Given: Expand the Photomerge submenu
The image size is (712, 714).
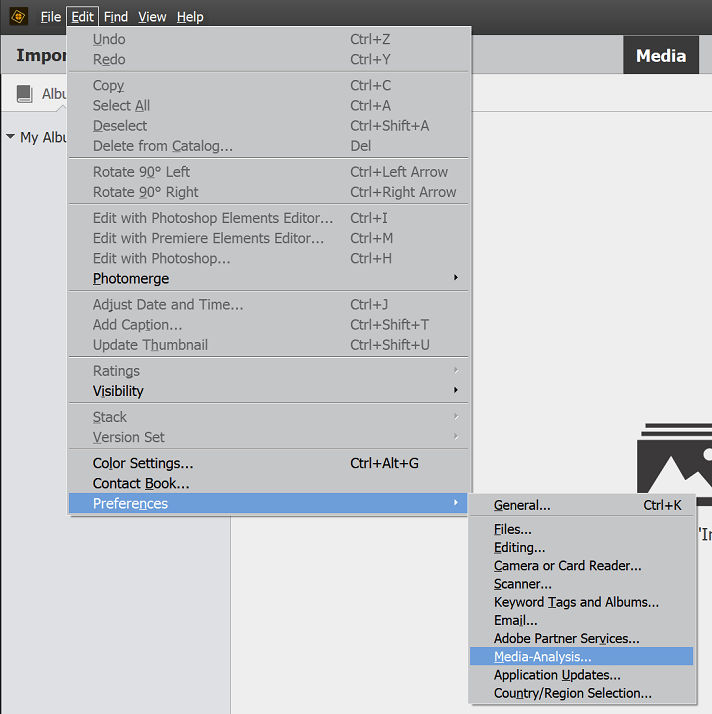Looking at the screenshot, I should pyautogui.click(x=268, y=278).
